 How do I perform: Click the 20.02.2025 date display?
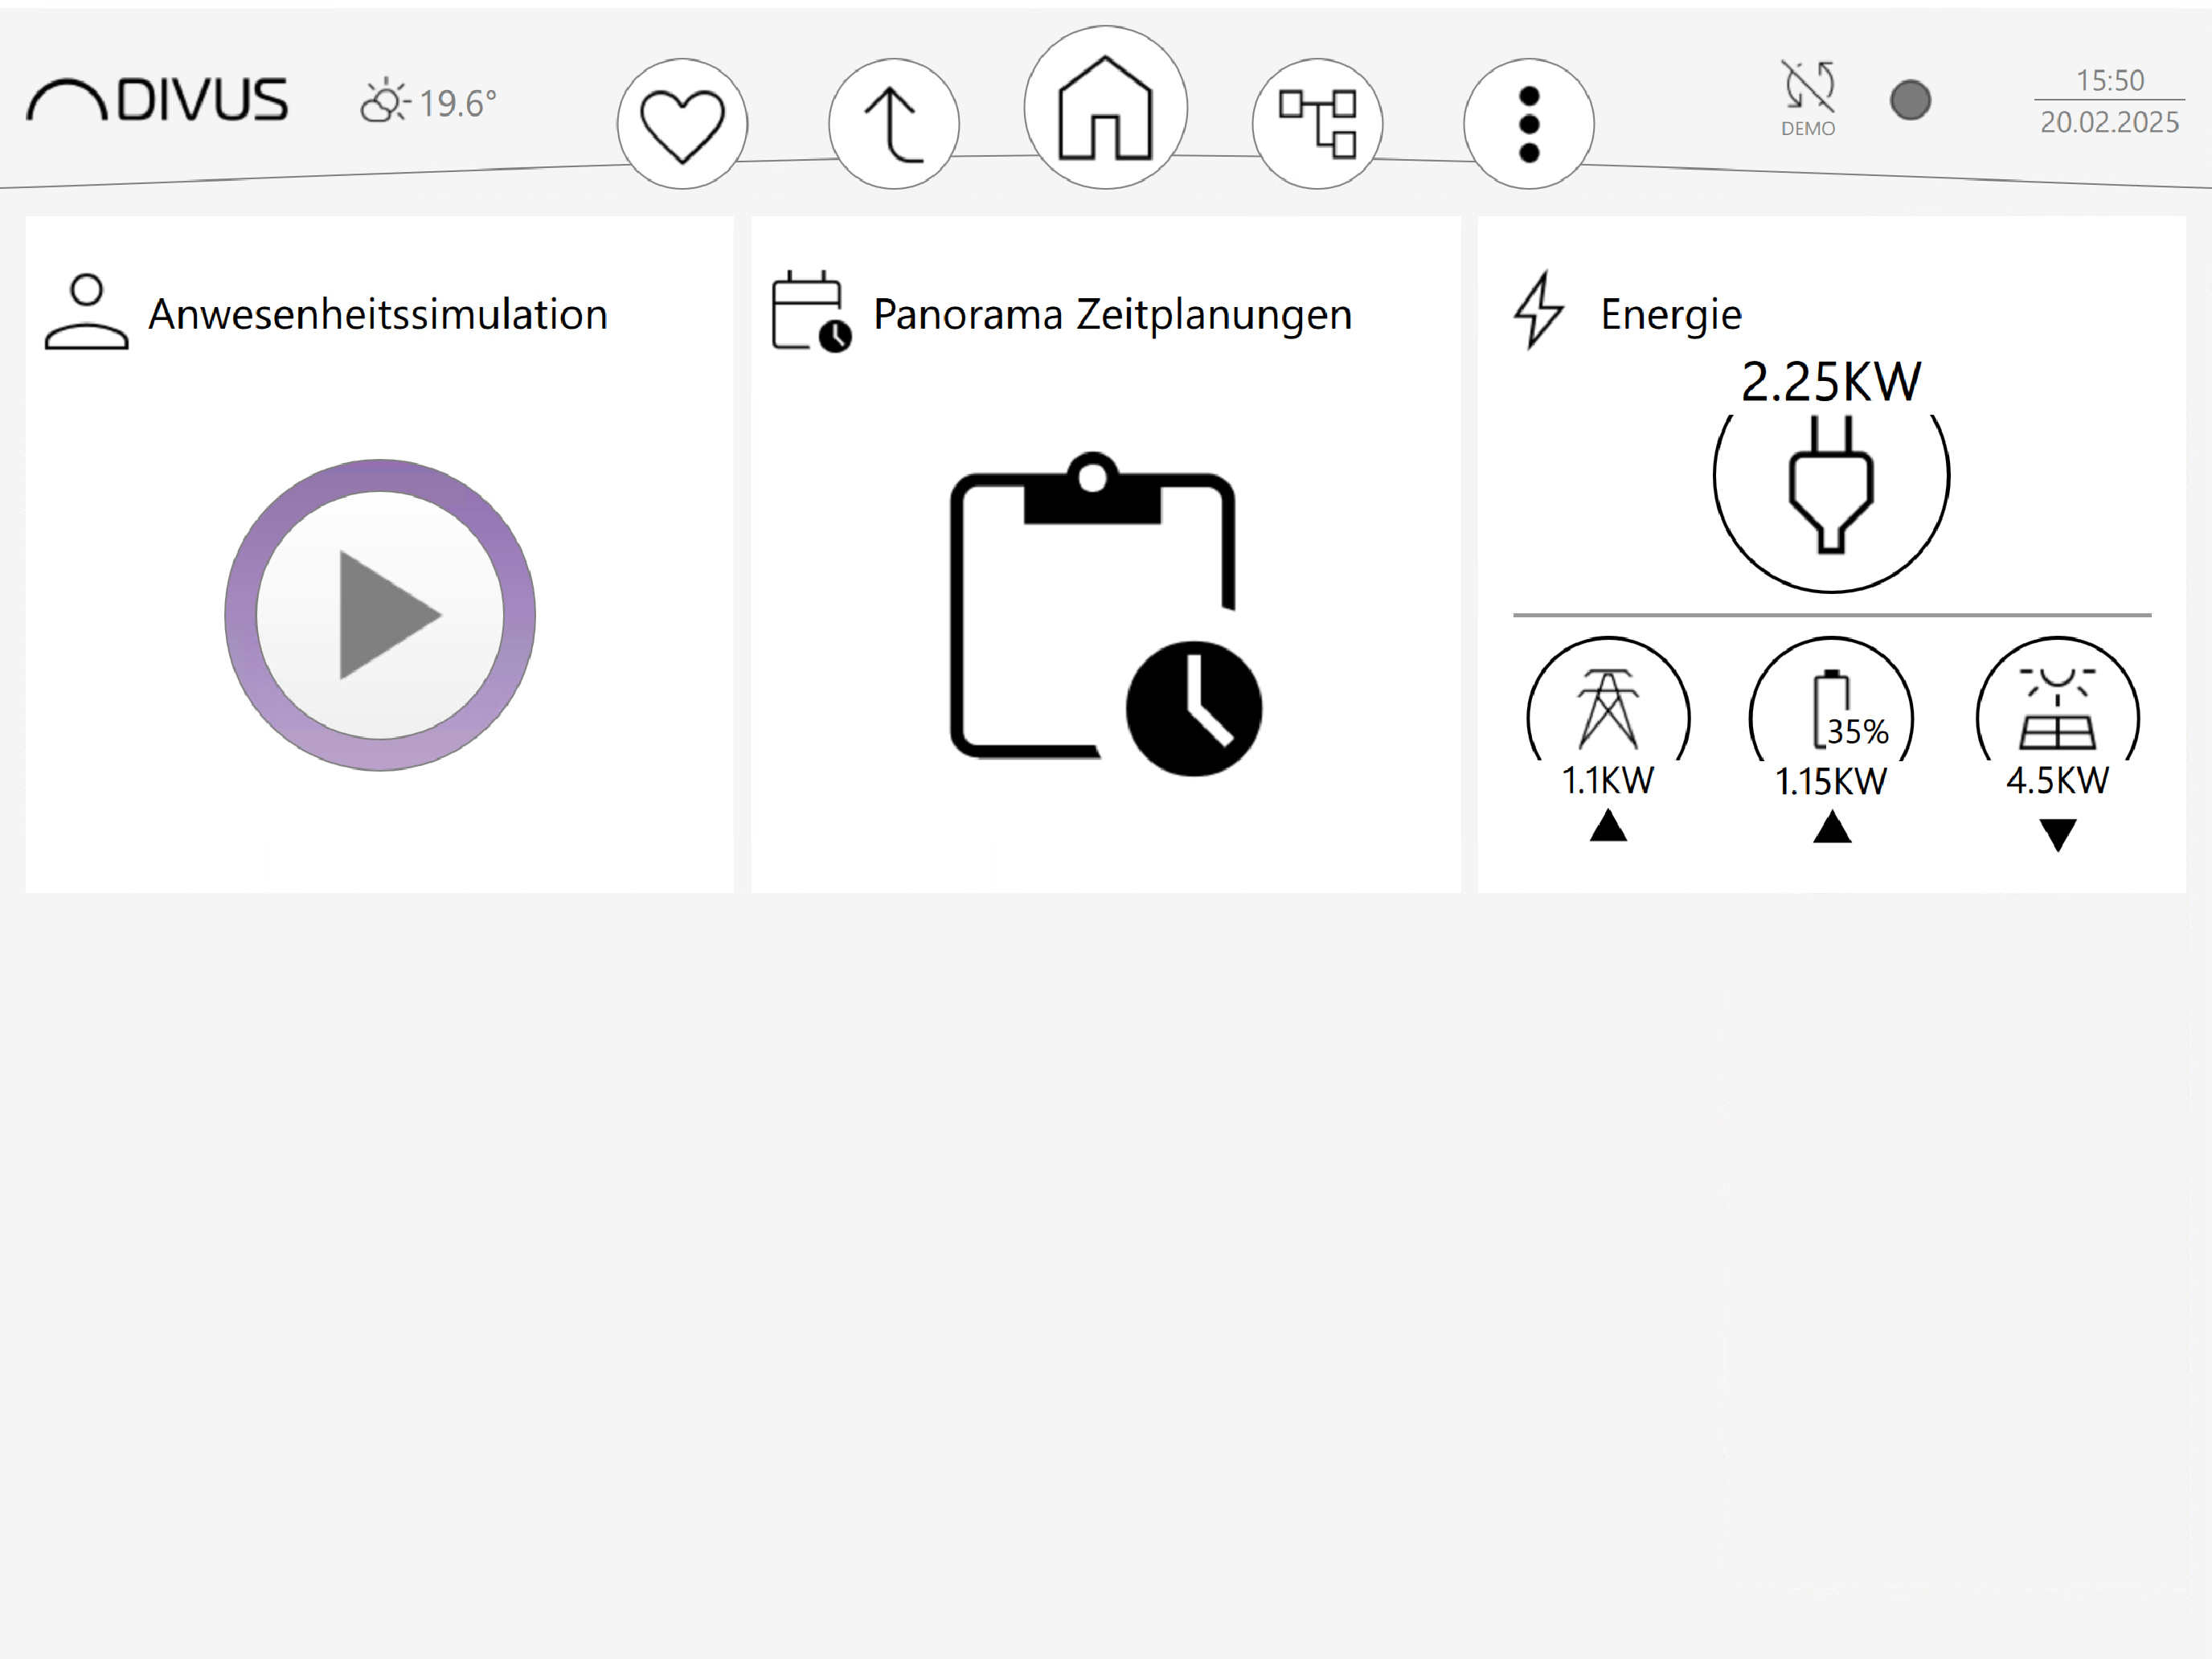tap(2109, 122)
